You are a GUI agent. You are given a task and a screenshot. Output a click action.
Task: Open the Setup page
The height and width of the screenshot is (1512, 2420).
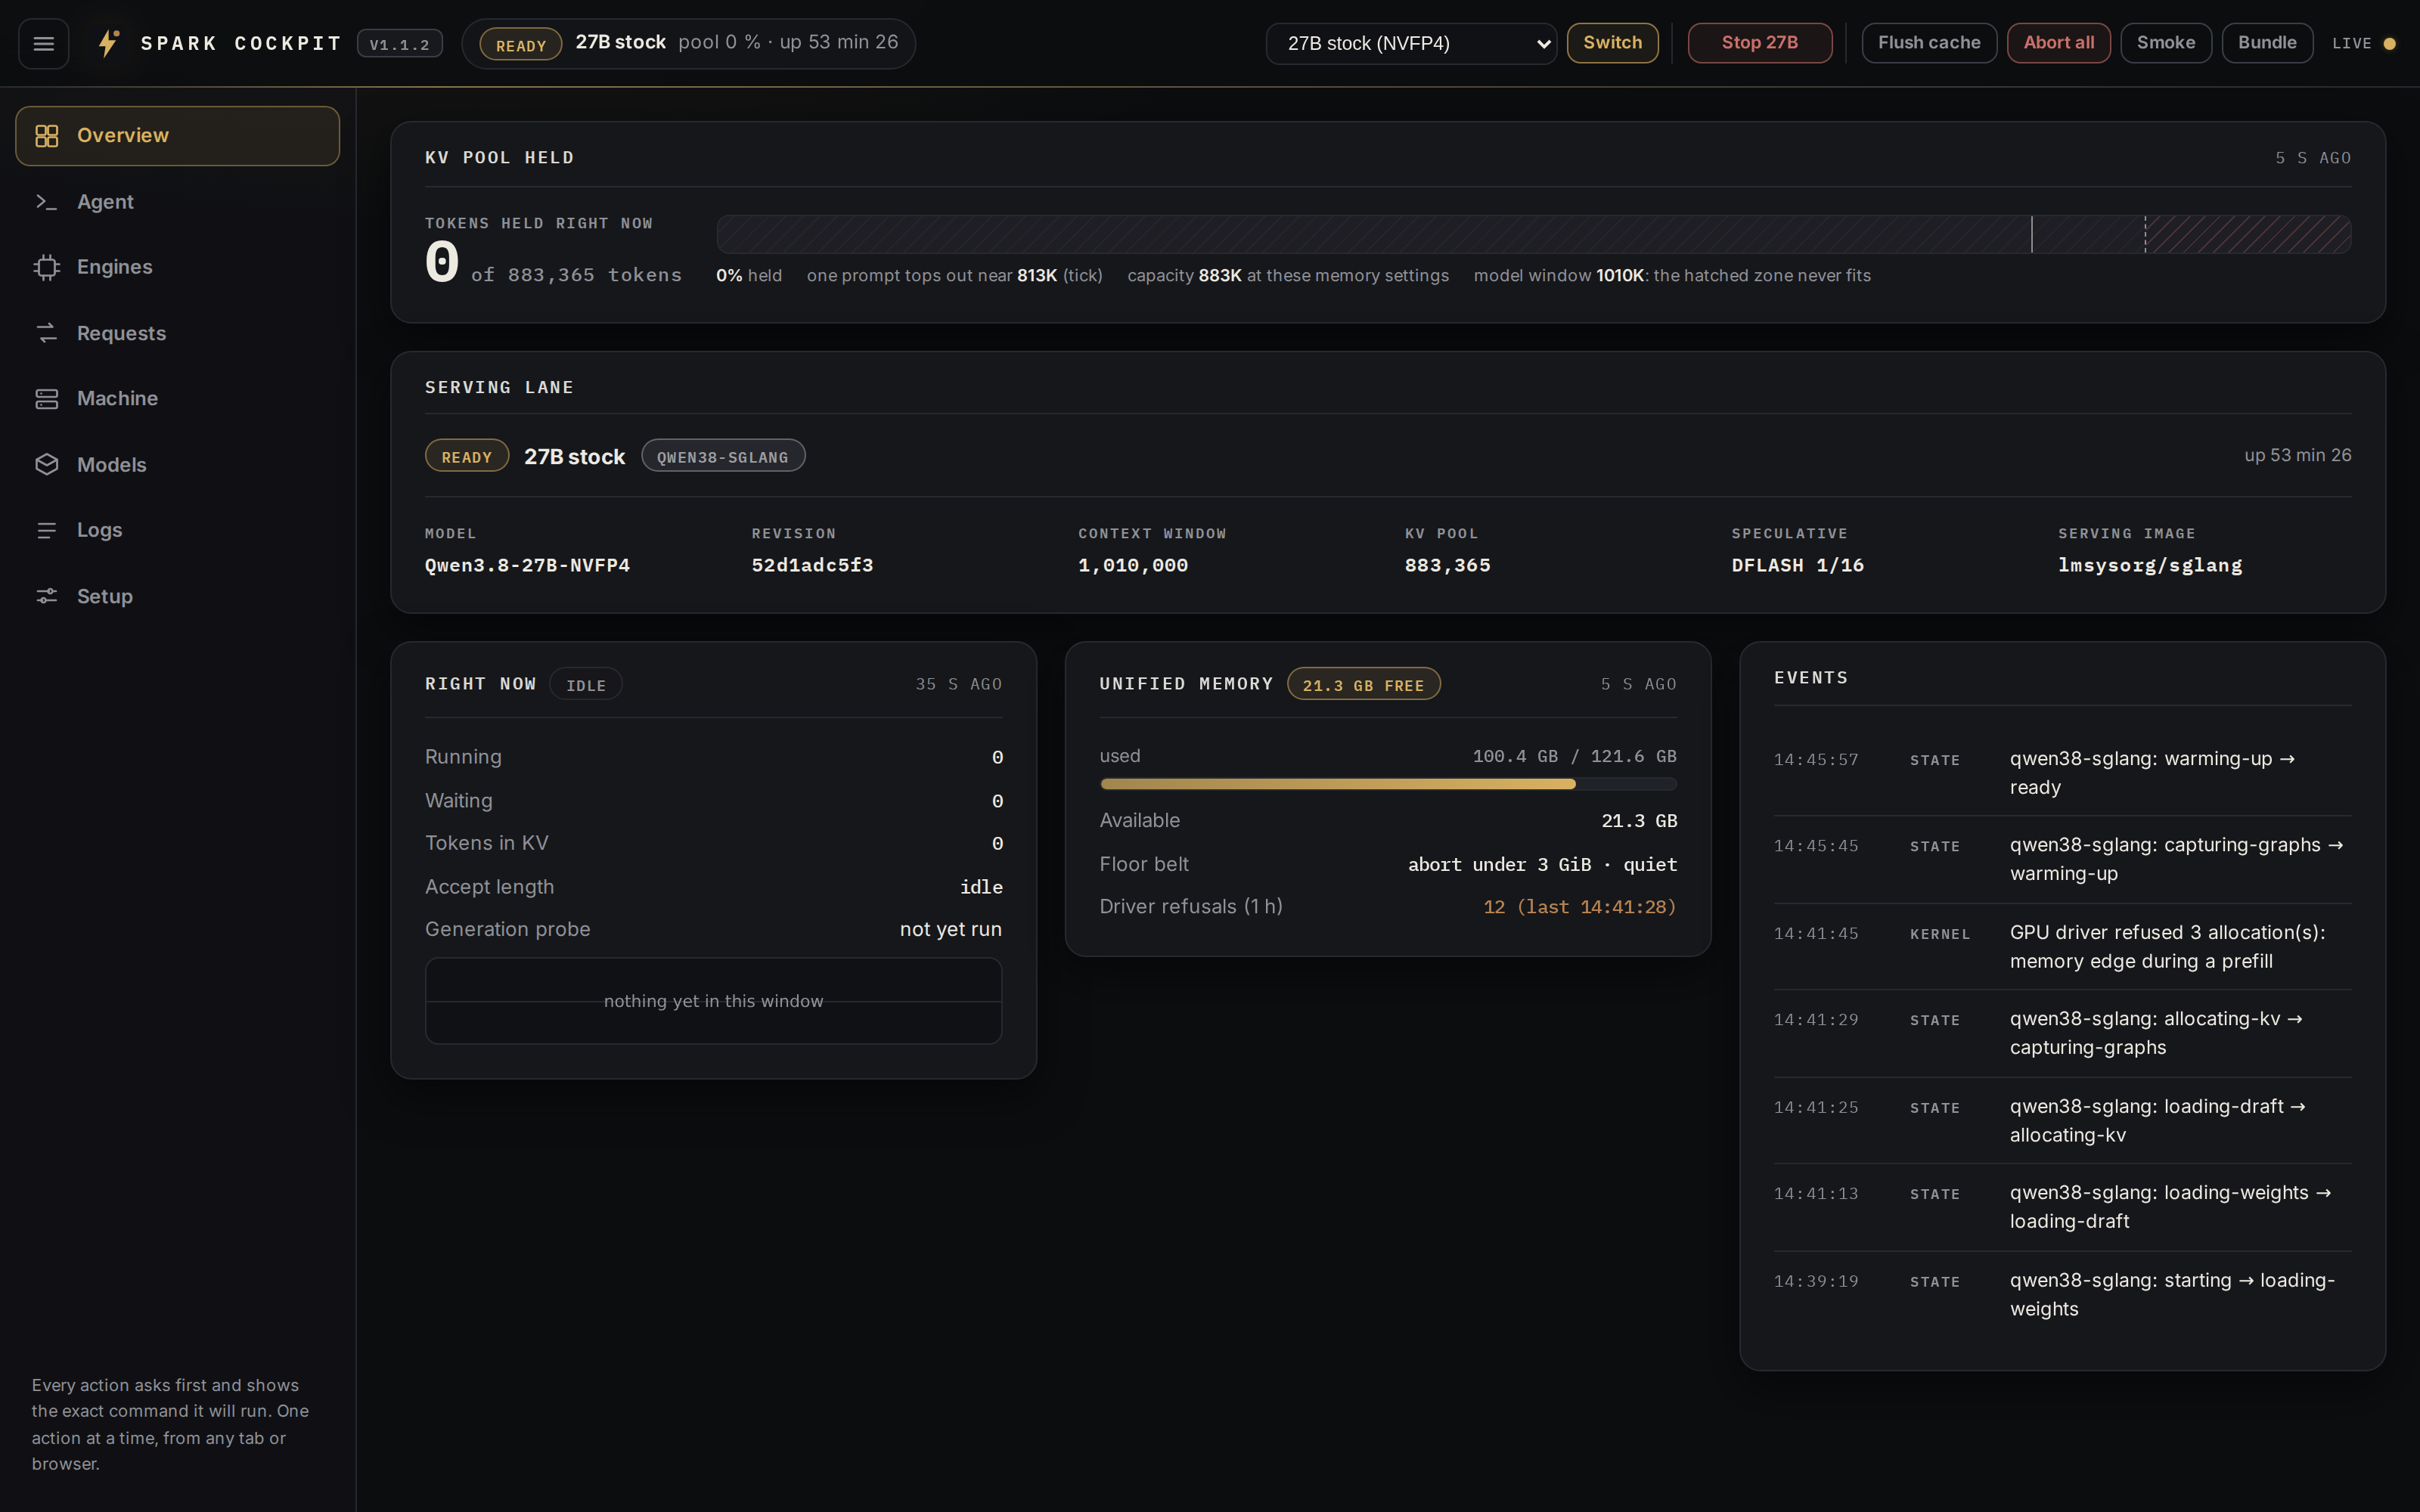coord(177,596)
